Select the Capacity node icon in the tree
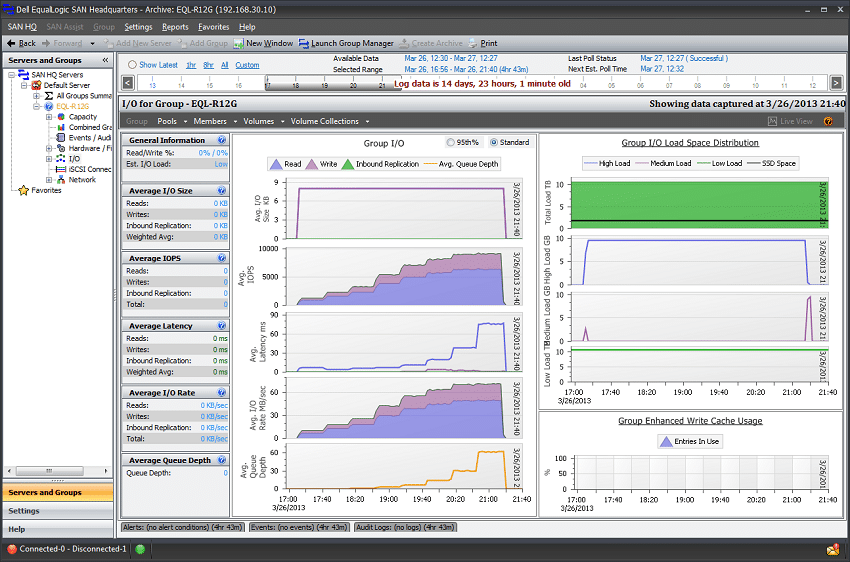Image resolution: width=850 pixels, height=562 pixels. (61, 117)
